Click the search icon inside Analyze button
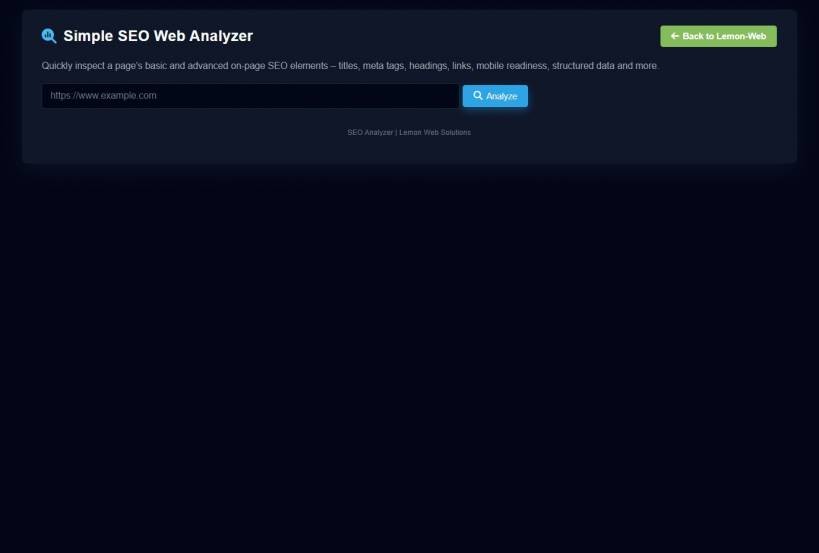Screen dimensions: 819x553 [478, 96]
